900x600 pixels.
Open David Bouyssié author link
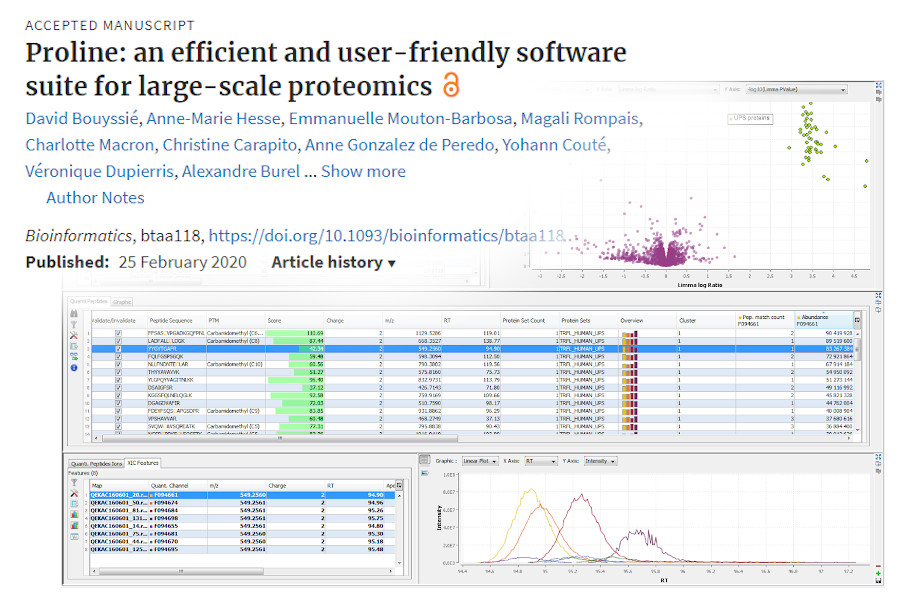(82, 118)
